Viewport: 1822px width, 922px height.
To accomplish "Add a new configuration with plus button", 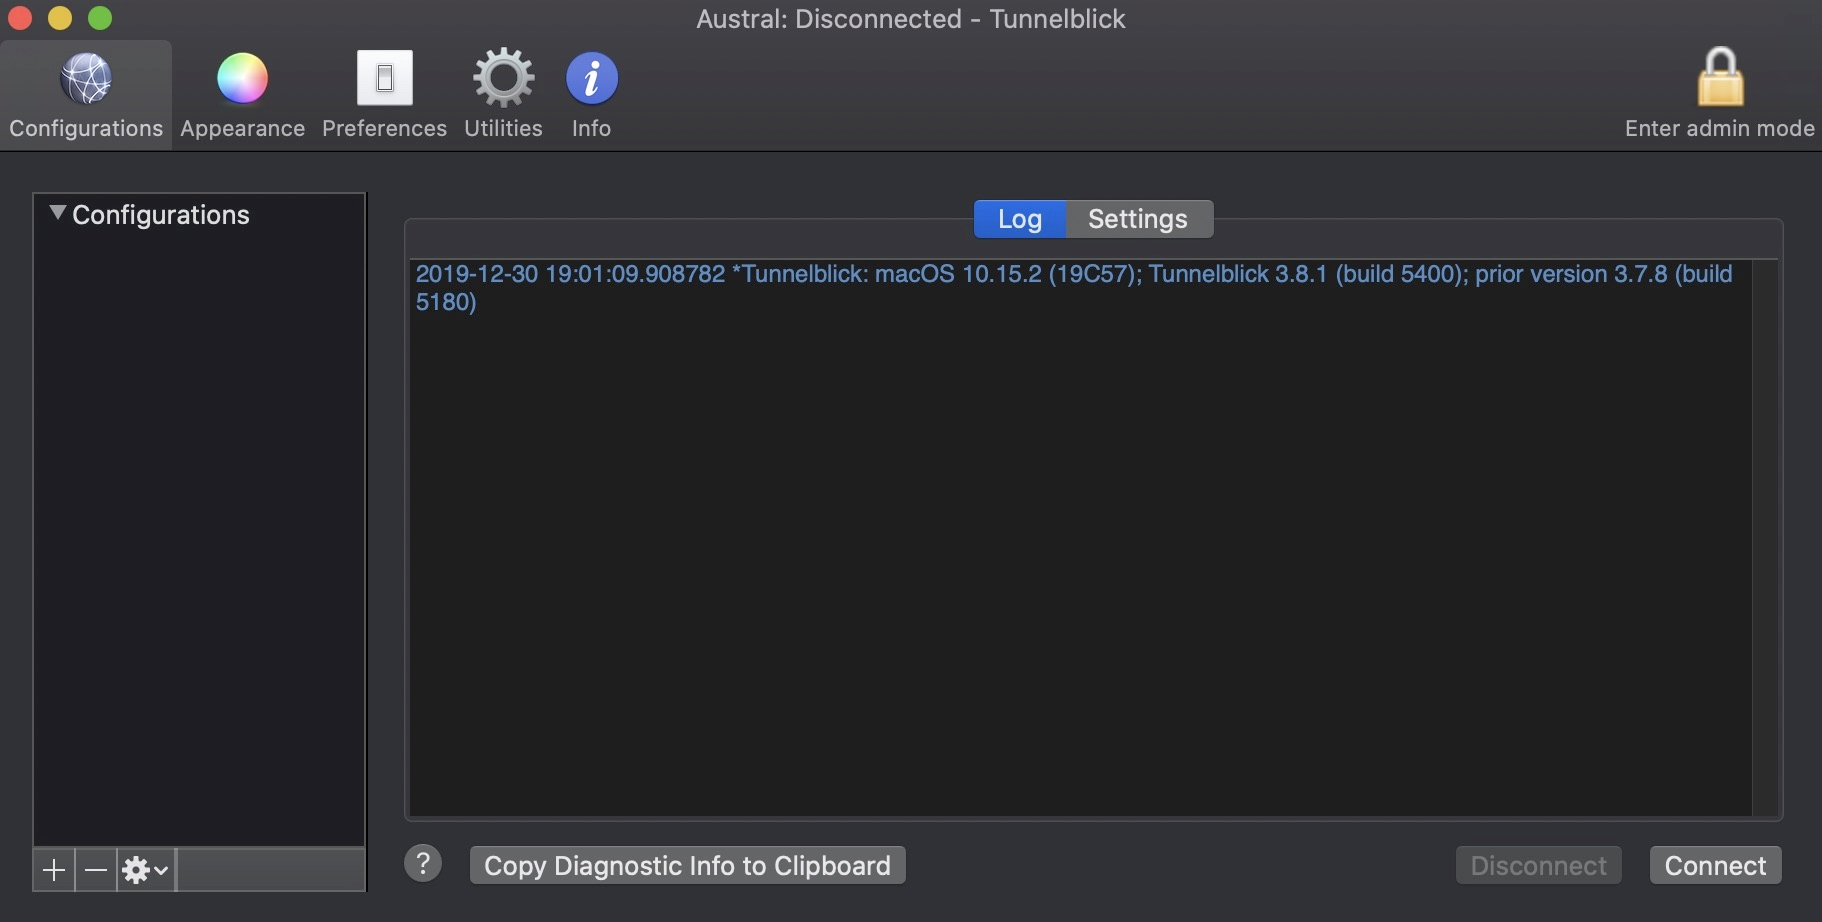I will click(x=54, y=870).
